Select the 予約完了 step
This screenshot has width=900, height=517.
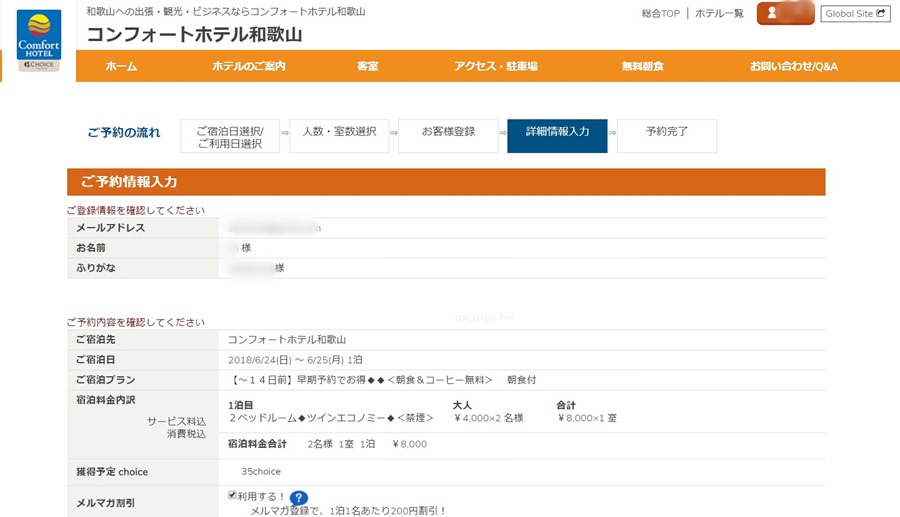coord(667,137)
